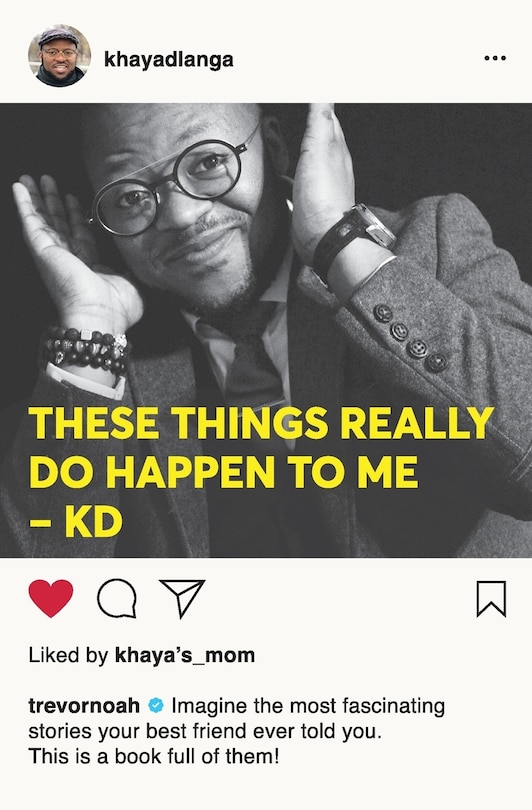Save the post with the bookmark icon
This screenshot has width=532, height=810.
coord(491,599)
